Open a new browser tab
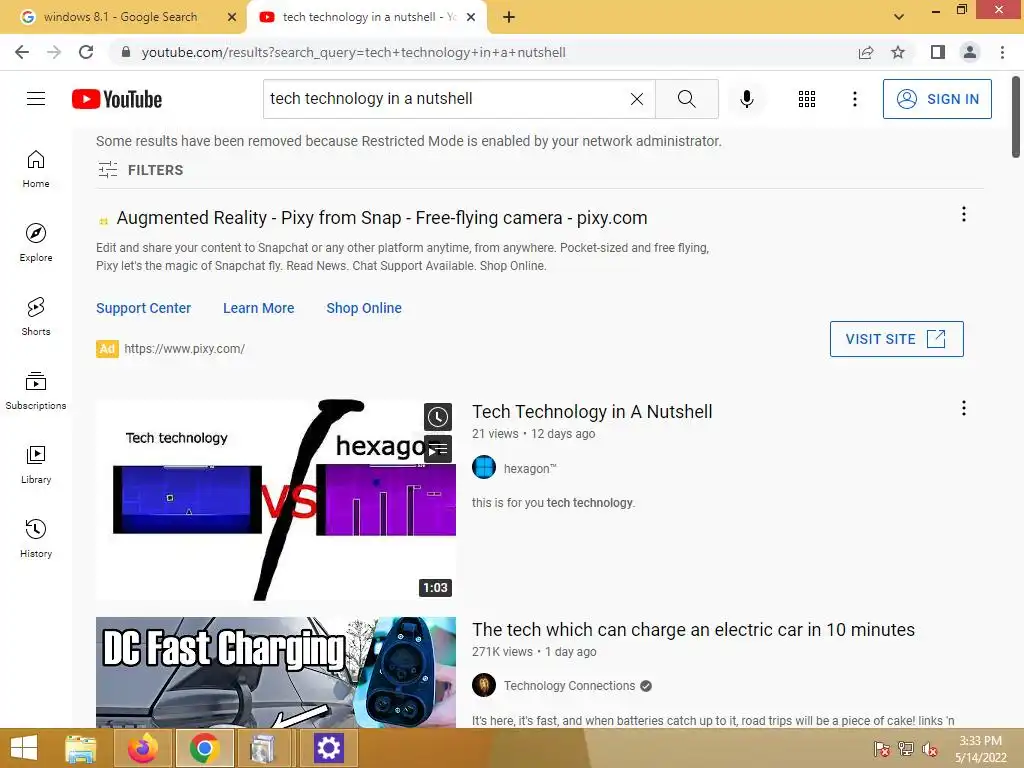 pos(509,17)
